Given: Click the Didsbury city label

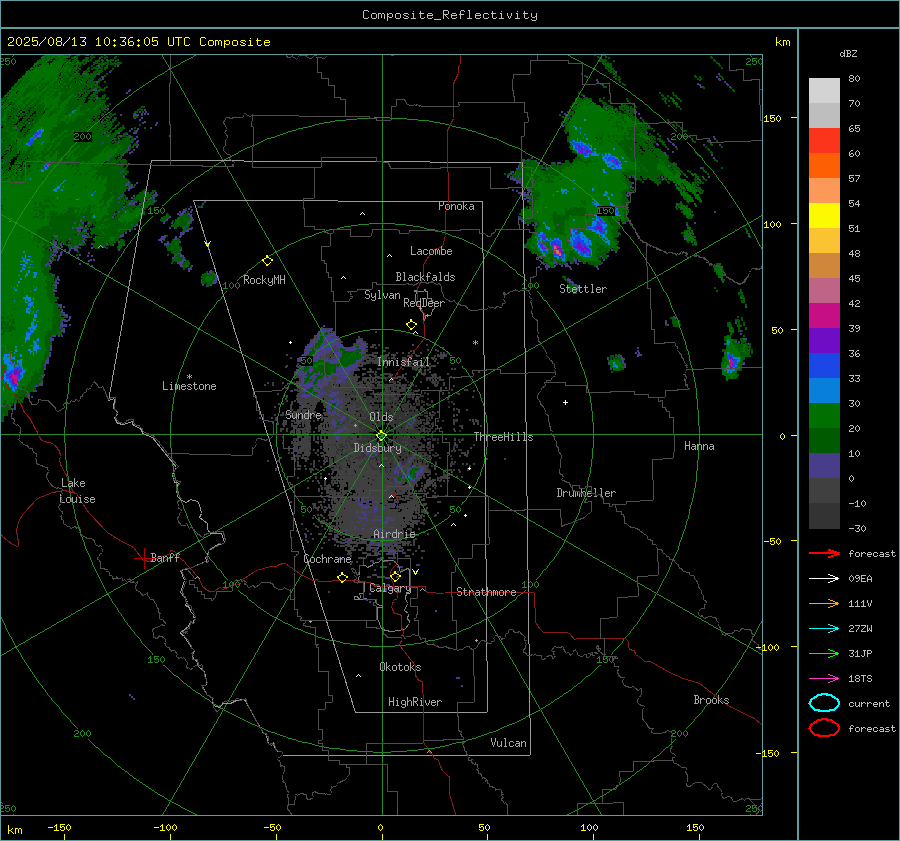Looking at the screenshot, I should coord(377,448).
